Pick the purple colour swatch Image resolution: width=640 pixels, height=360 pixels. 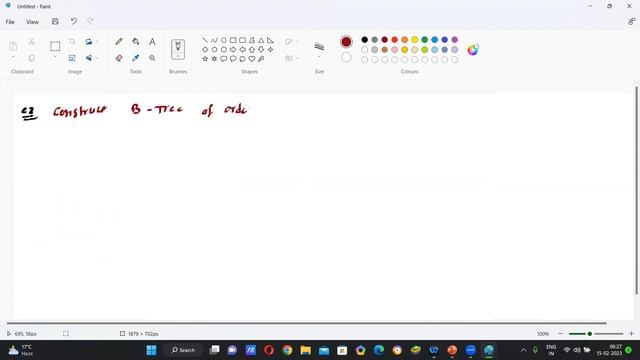pos(455,40)
